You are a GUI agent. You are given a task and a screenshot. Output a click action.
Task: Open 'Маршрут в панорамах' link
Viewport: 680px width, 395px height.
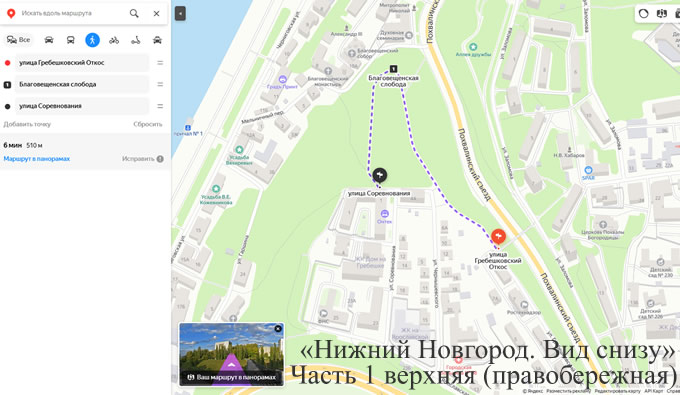(37, 159)
